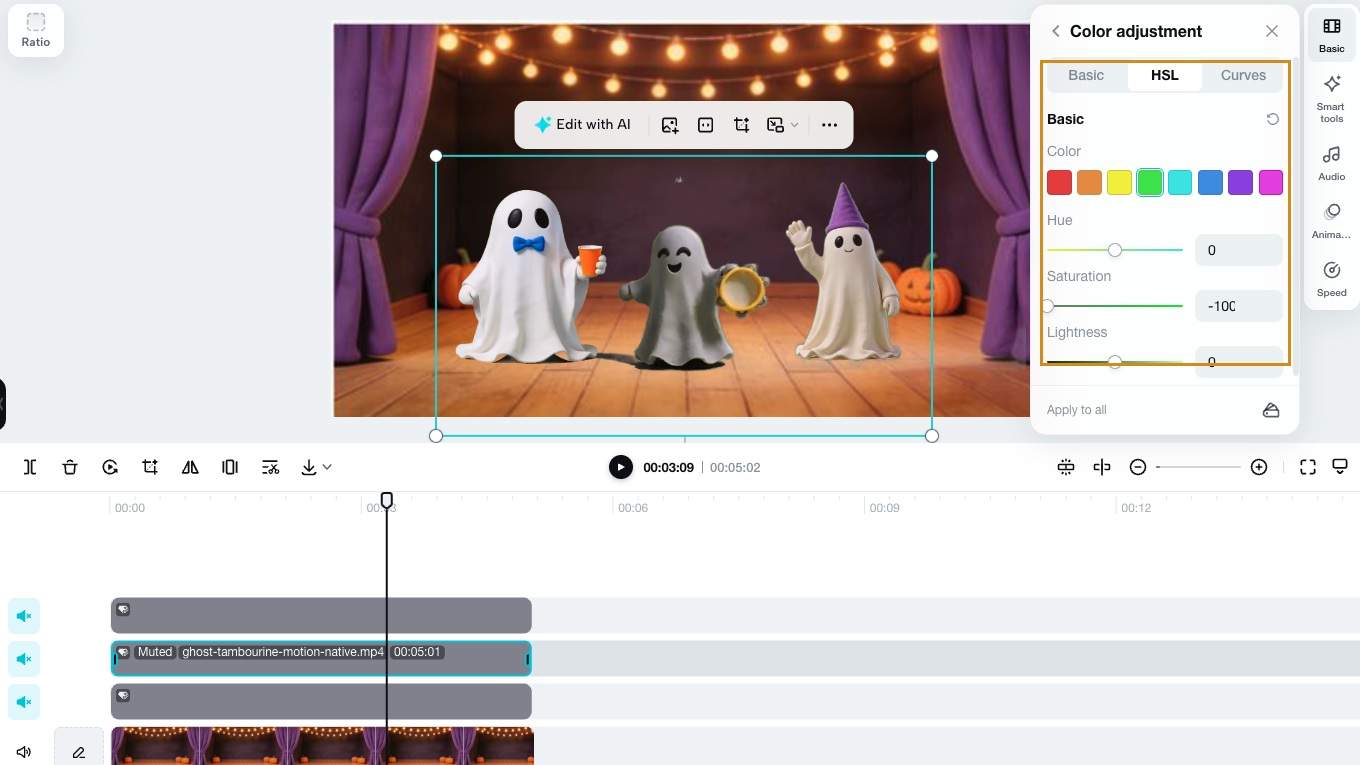
Task: Select the ghost-tambourine-motion-native.mp4 clip
Action: [x=321, y=659]
